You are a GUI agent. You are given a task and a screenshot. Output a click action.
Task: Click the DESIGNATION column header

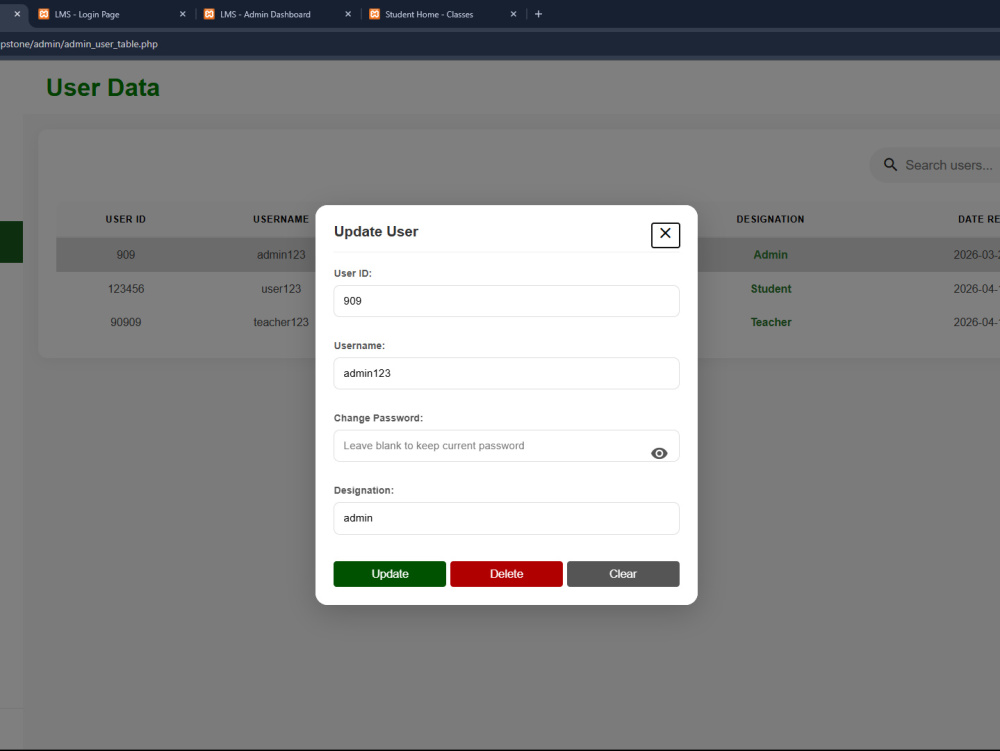770,219
